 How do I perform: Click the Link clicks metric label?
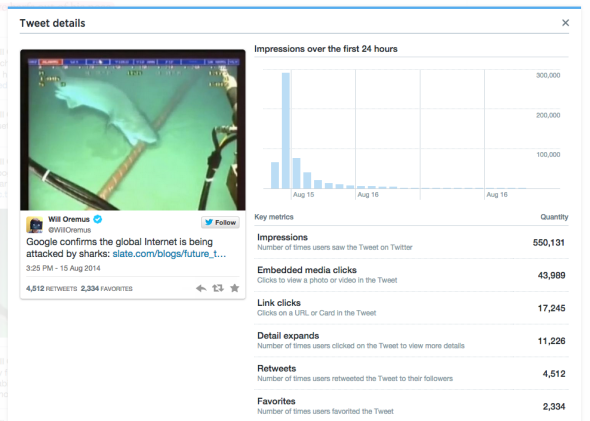pyautogui.click(x=279, y=303)
